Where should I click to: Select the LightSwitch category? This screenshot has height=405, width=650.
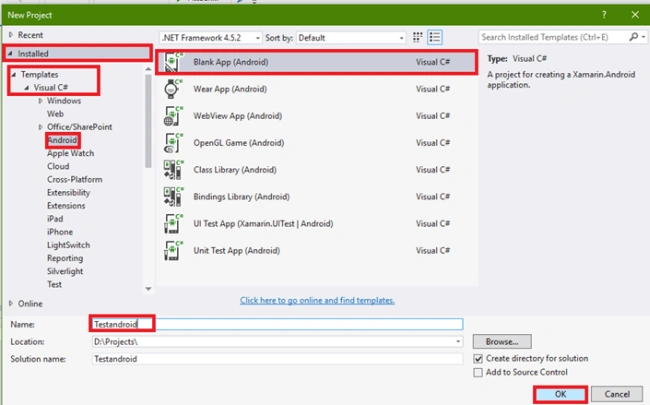tap(68, 245)
